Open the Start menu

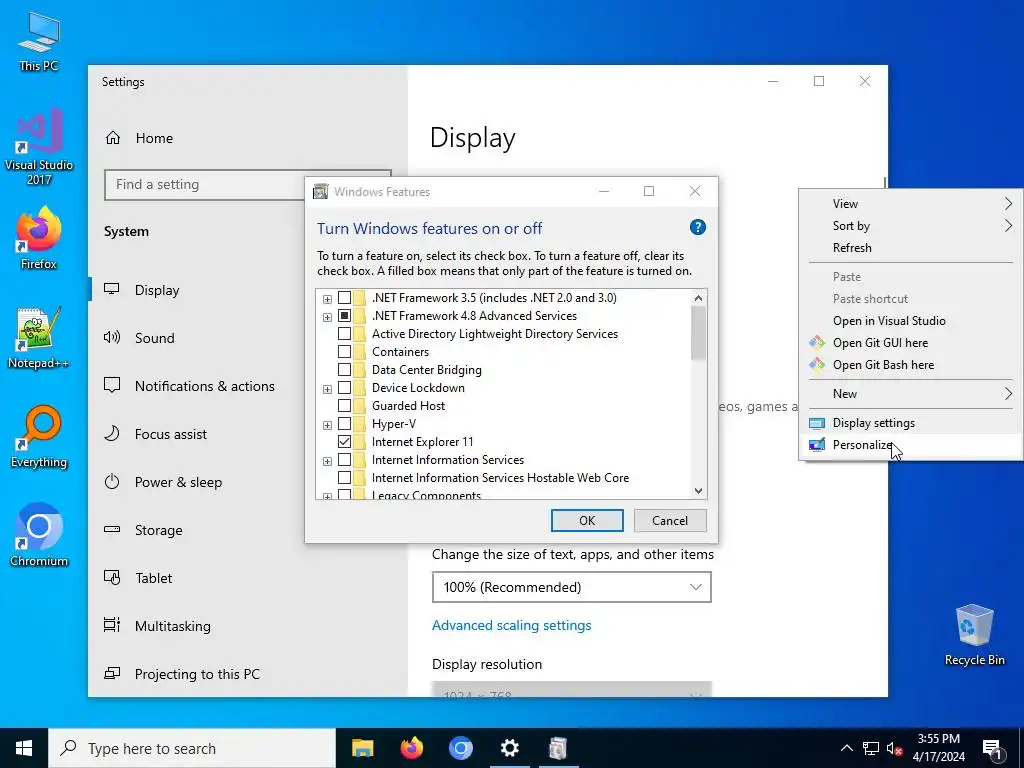point(24,748)
